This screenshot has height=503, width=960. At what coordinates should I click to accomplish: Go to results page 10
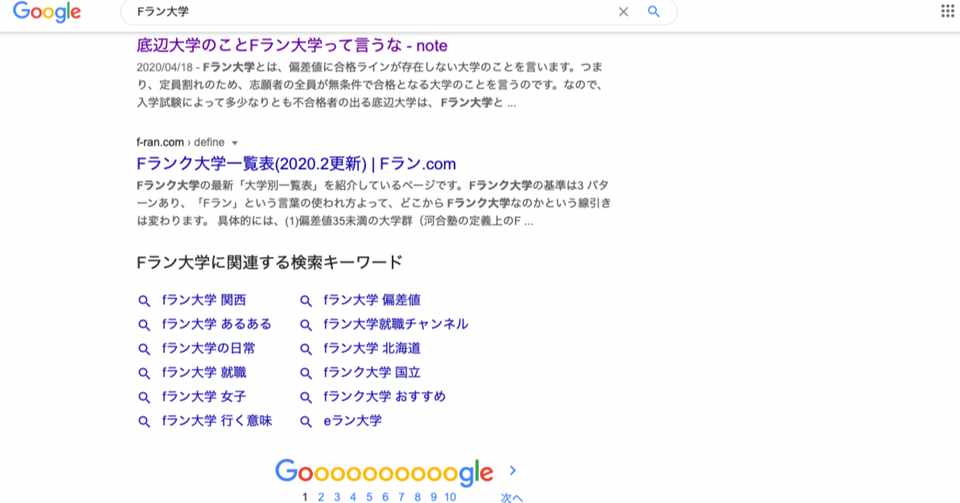click(x=450, y=497)
